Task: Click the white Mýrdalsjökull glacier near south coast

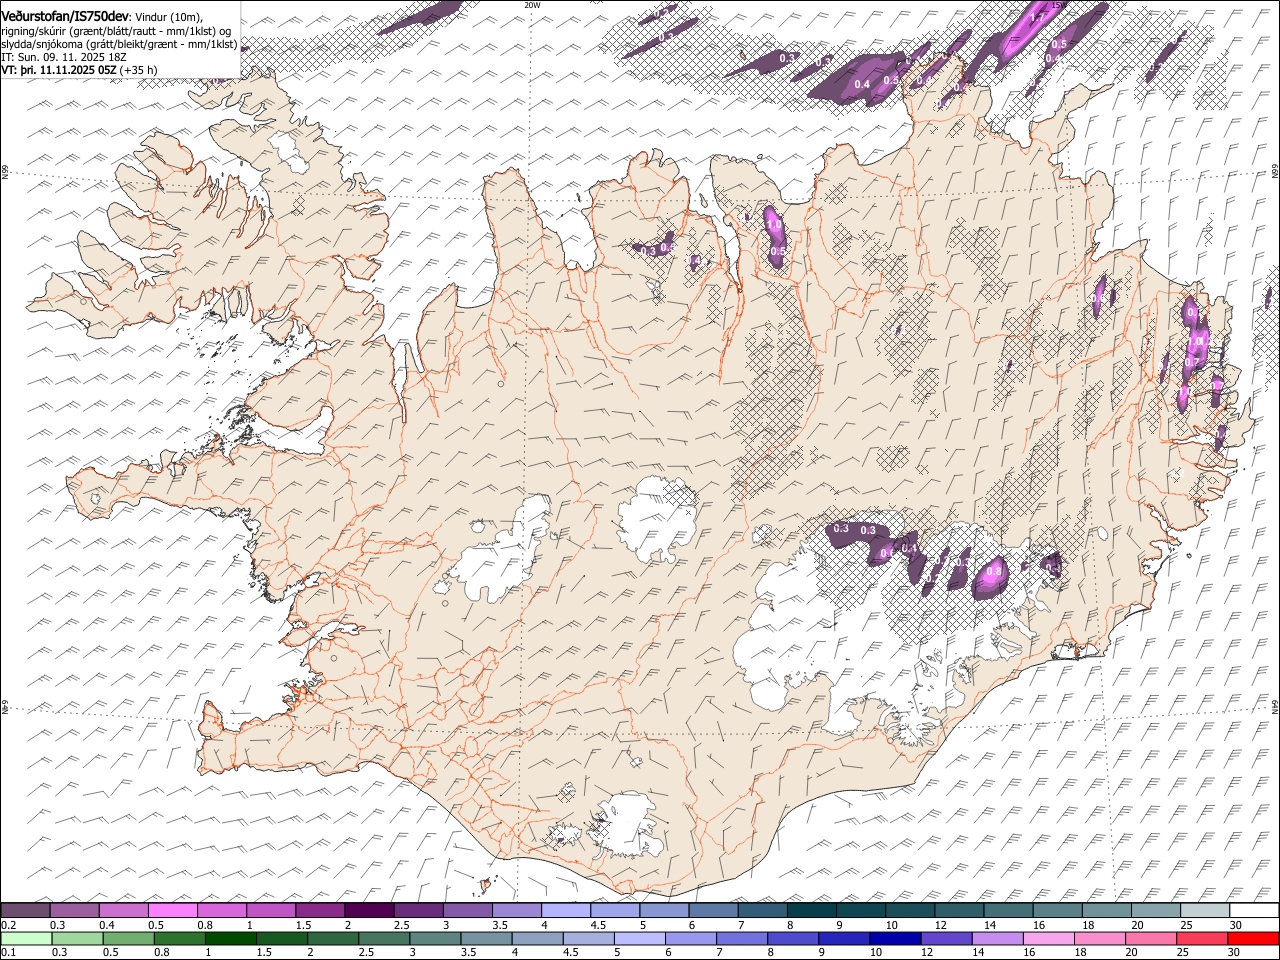Action: 625,825
